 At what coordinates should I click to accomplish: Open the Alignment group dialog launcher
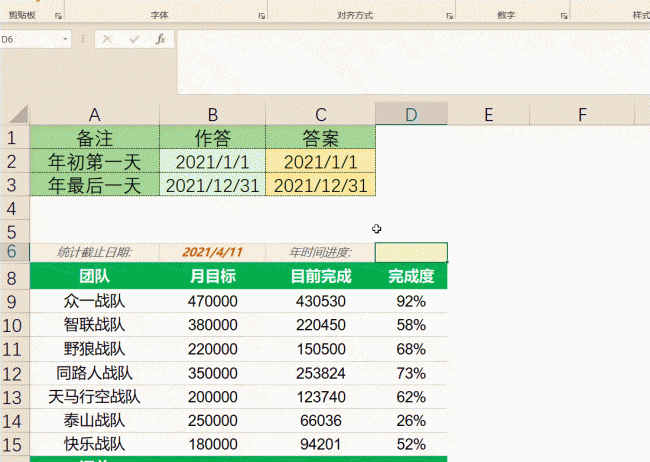point(449,16)
